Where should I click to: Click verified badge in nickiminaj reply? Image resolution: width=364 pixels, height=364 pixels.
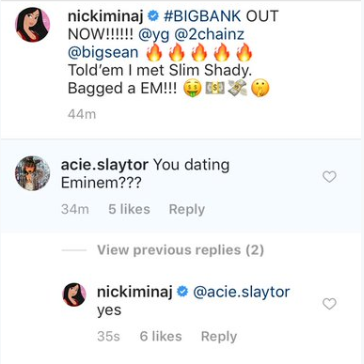click(182, 292)
